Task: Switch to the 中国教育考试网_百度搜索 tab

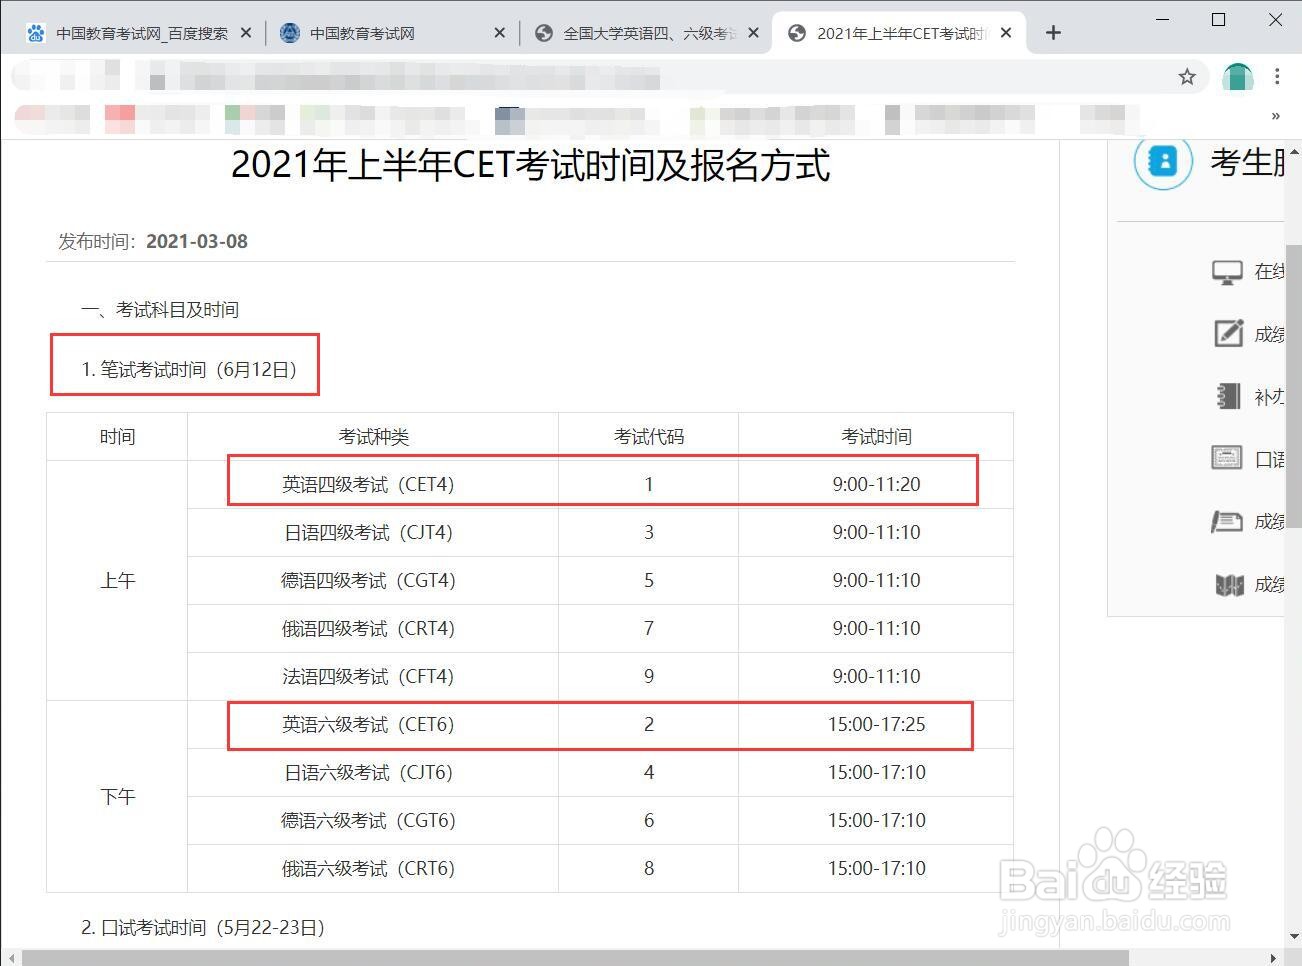Action: click(140, 33)
